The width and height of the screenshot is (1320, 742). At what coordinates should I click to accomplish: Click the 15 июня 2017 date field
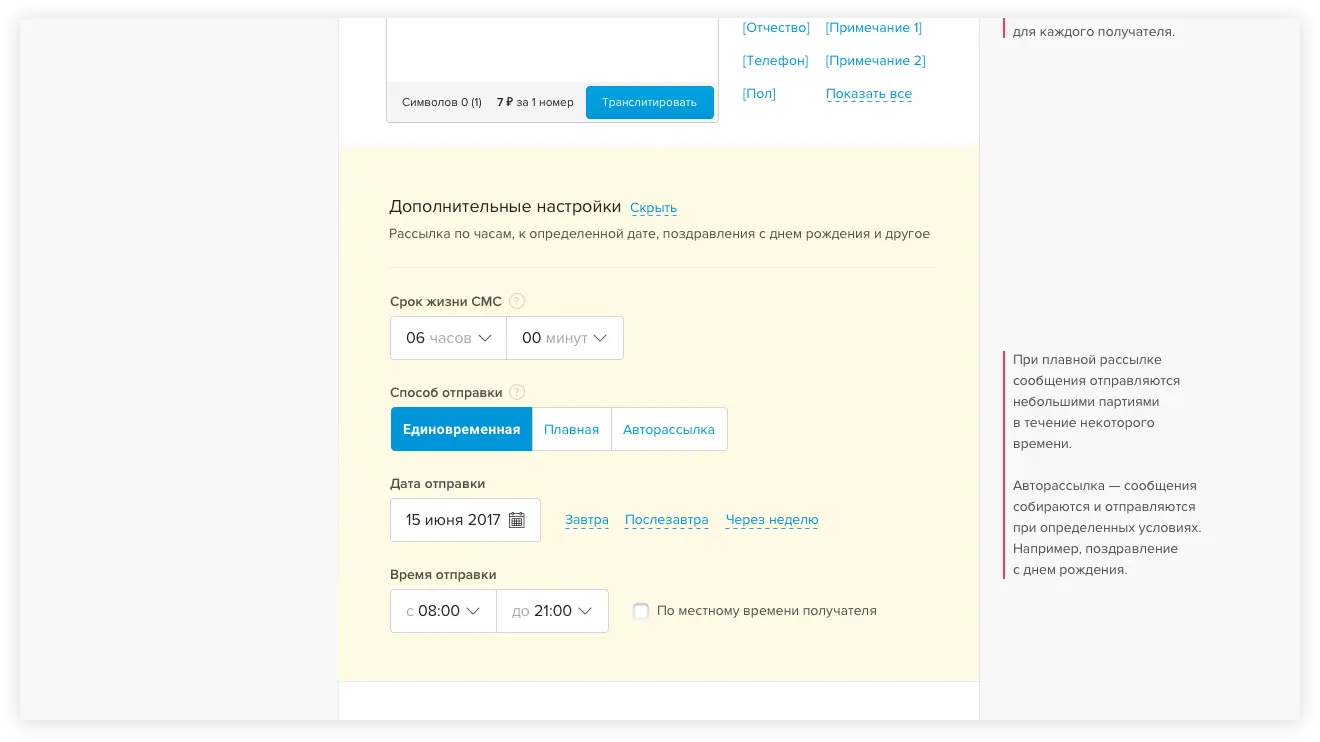465,520
